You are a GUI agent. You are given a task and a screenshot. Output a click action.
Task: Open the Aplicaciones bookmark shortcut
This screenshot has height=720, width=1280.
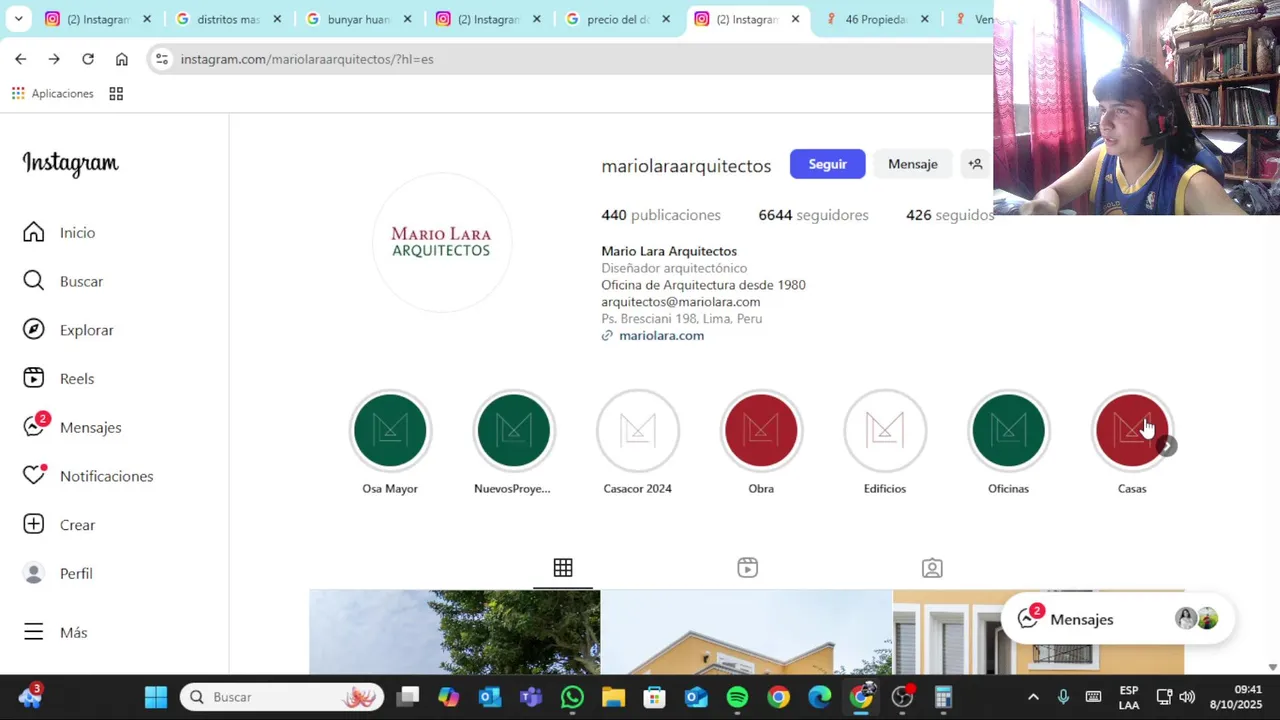click(52, 93)
